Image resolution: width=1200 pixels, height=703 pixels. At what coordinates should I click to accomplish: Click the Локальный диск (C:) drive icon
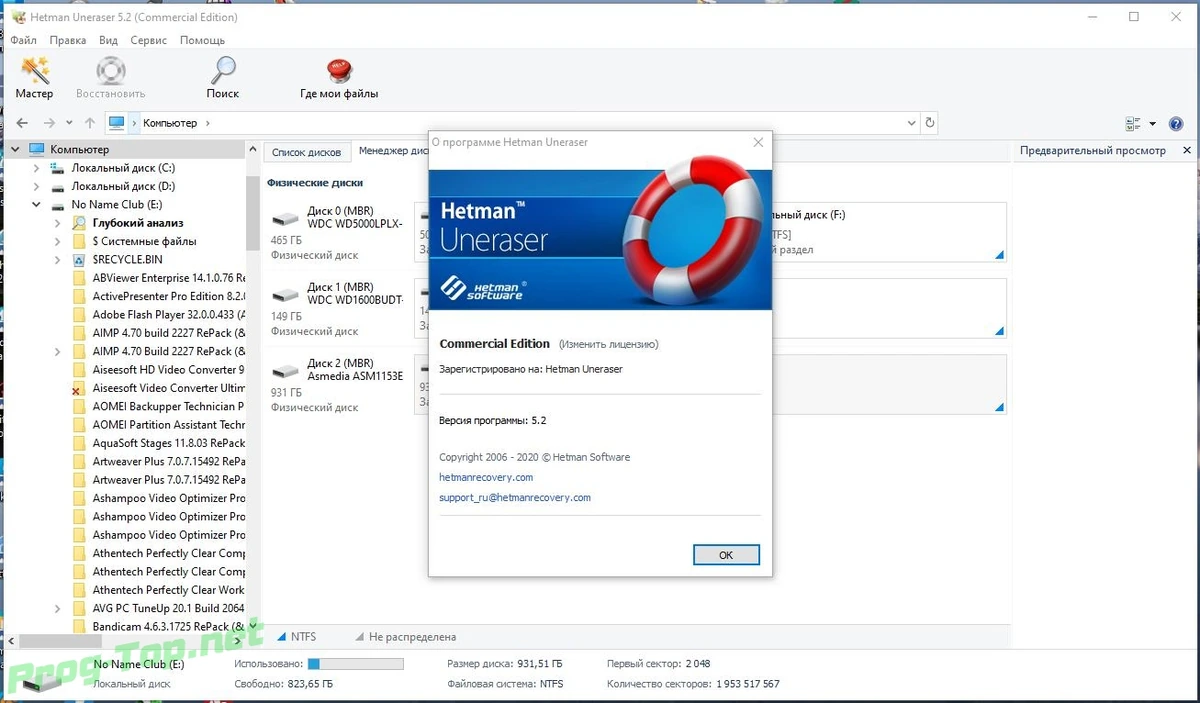click(58, 168)
